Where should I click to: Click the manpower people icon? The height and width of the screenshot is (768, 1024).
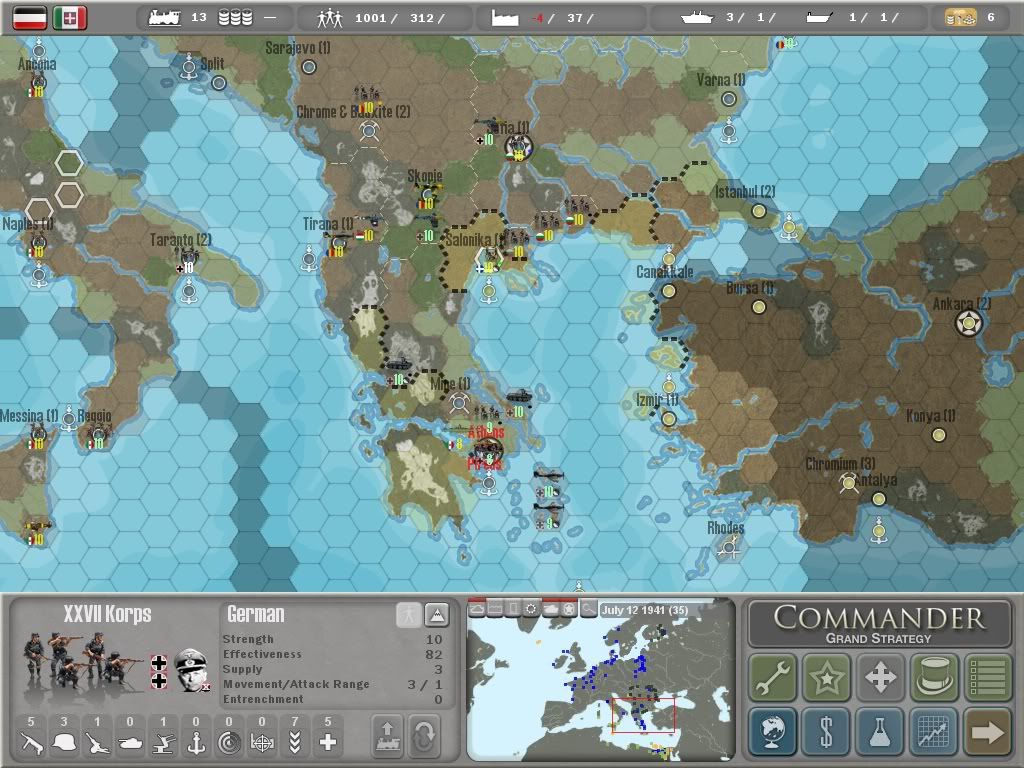pos(329,18)
